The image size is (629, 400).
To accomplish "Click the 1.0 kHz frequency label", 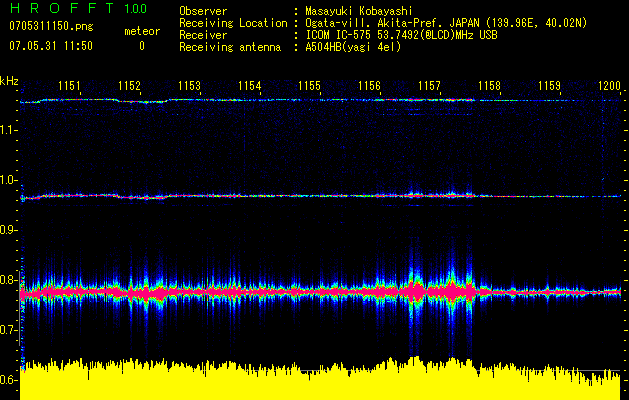I will (8, 180).
